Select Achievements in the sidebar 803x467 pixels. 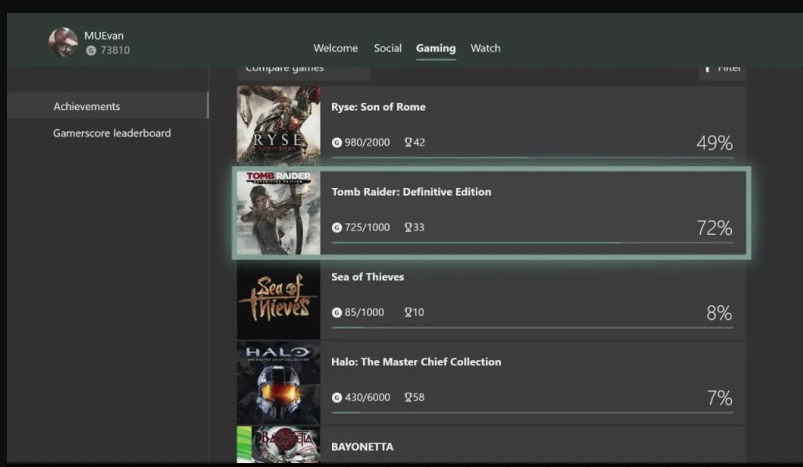(108, 106)
